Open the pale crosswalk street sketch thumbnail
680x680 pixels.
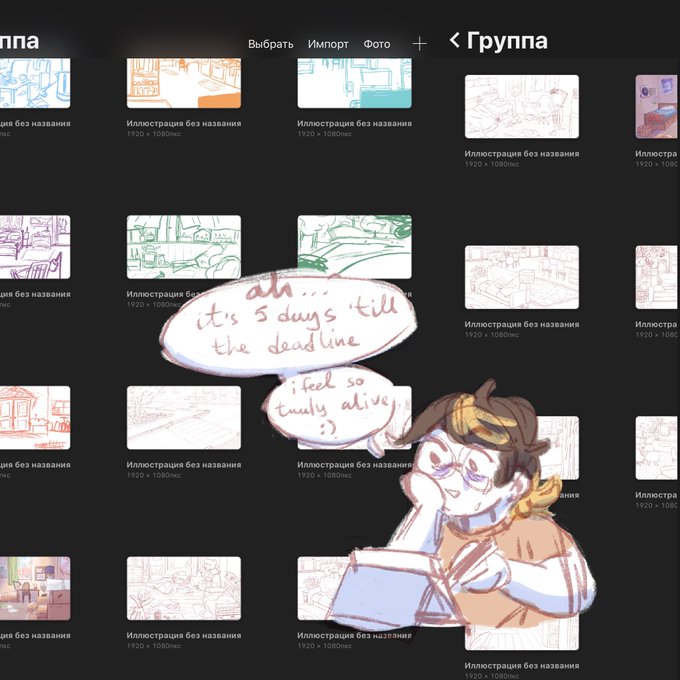[184, 418]
